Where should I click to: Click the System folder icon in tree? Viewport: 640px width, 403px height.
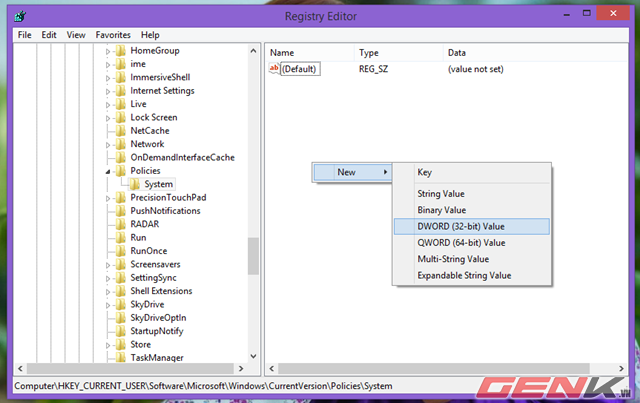134,184
